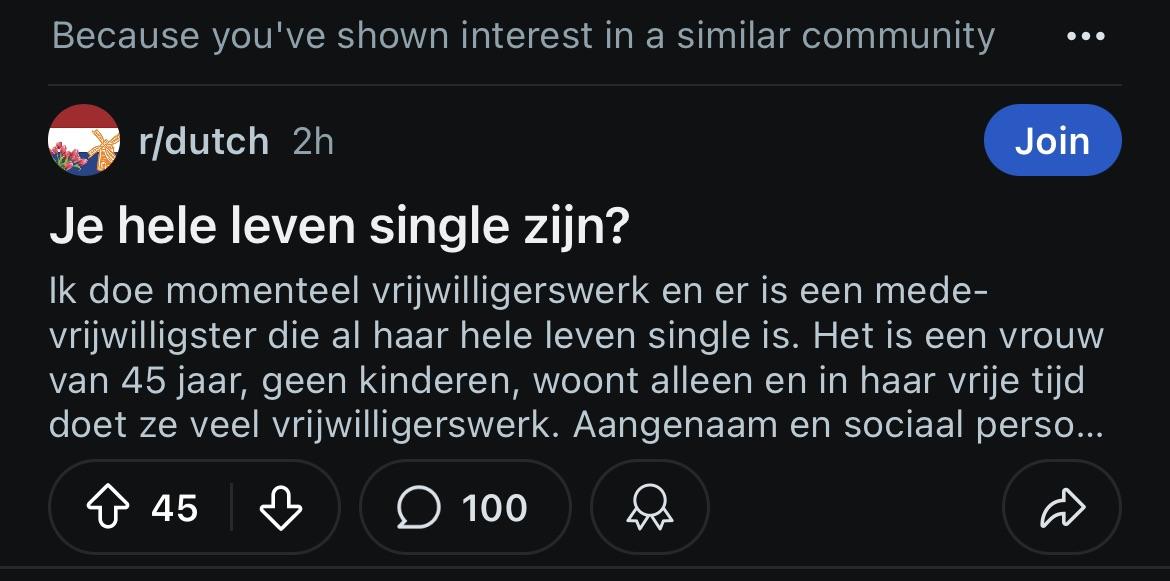The width and height of the screenshot is (1170, 581).
Task: Open the 100 comments count
Action: pos(494,508)
